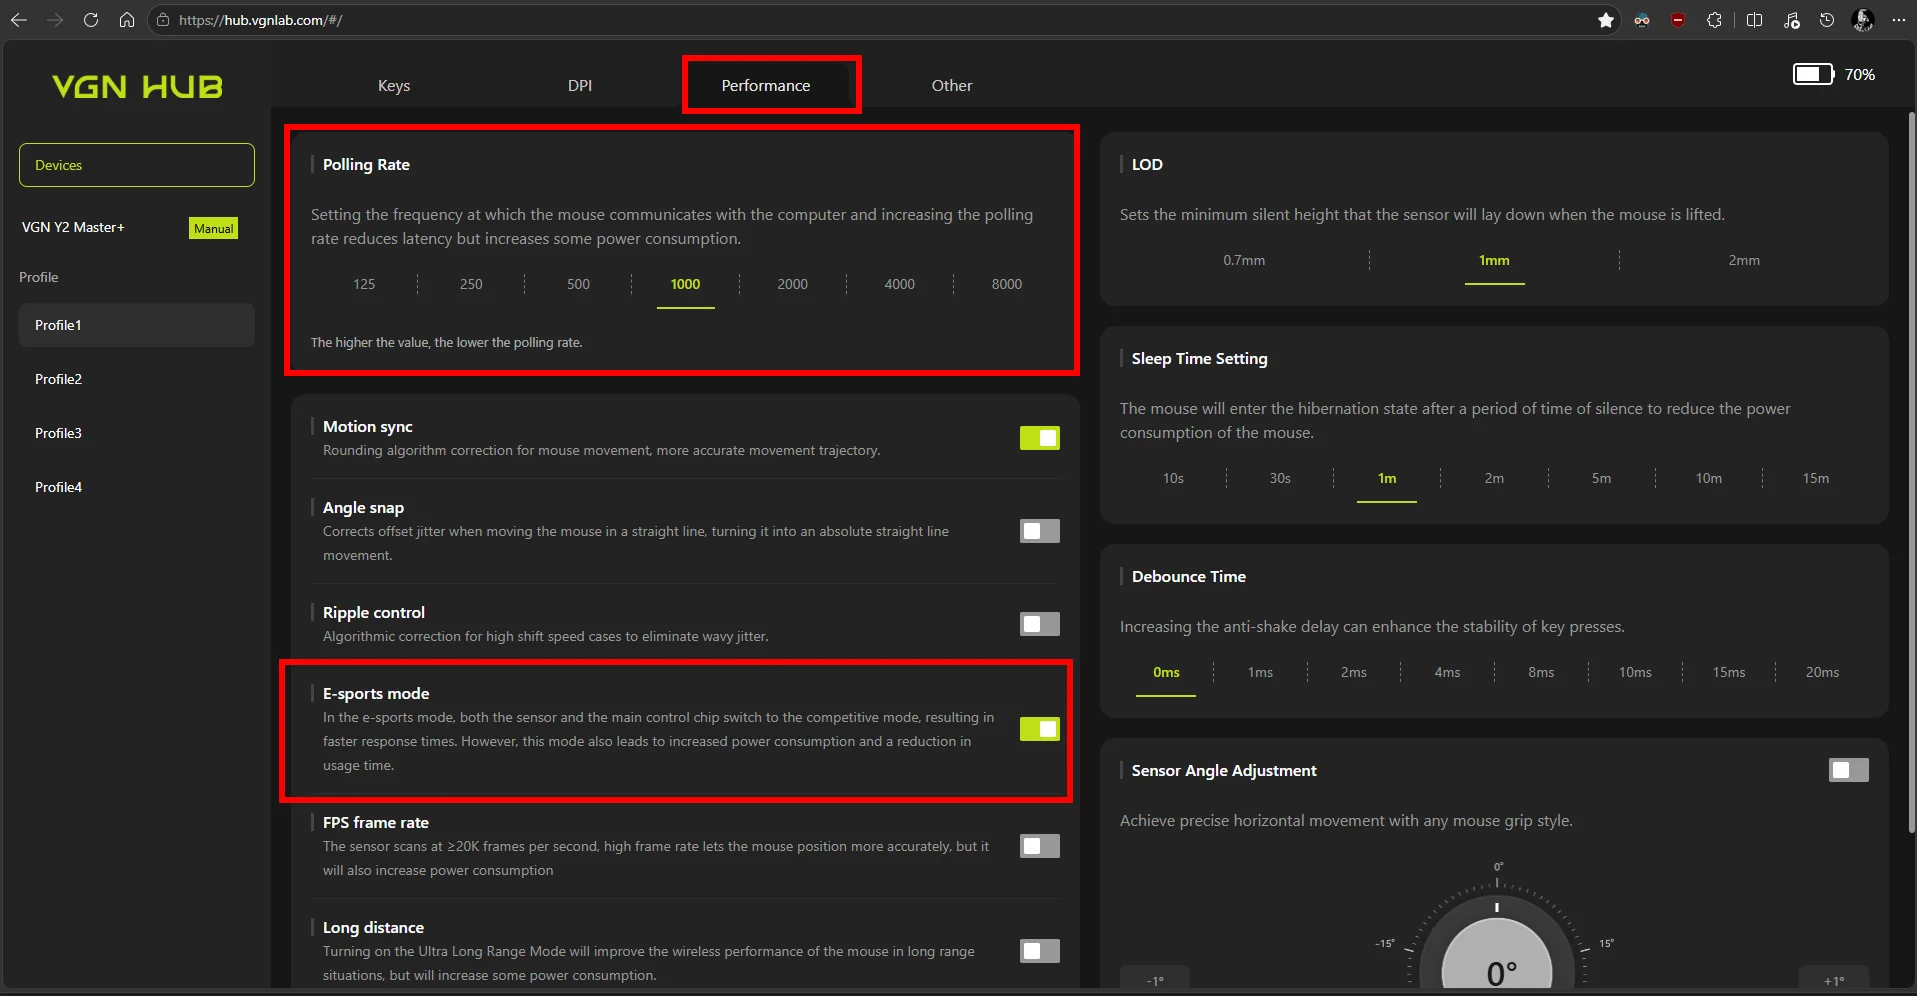Select Profile4 in the sidebar
This screenshot has height=996, width=1917.
click(x=137, y=487)
